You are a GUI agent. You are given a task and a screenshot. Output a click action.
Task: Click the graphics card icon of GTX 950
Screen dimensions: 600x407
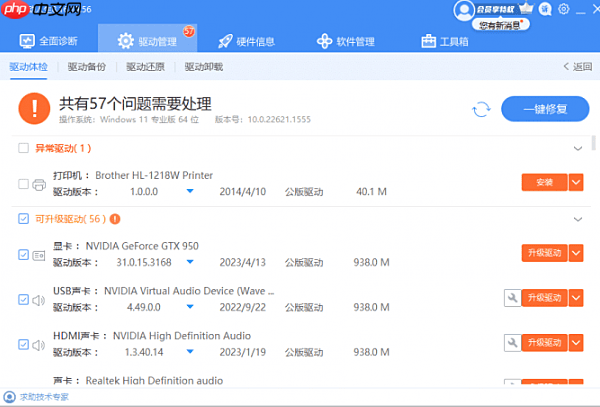pos(39,255)
